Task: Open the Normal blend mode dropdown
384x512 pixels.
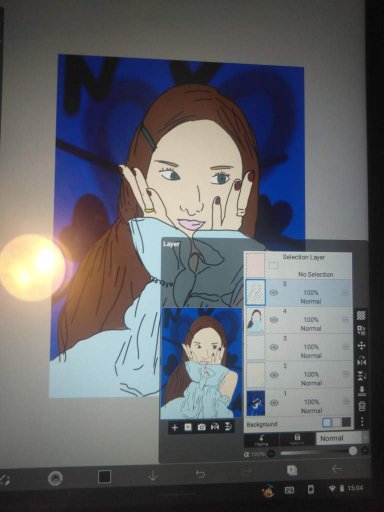Action: click(339, 438)
